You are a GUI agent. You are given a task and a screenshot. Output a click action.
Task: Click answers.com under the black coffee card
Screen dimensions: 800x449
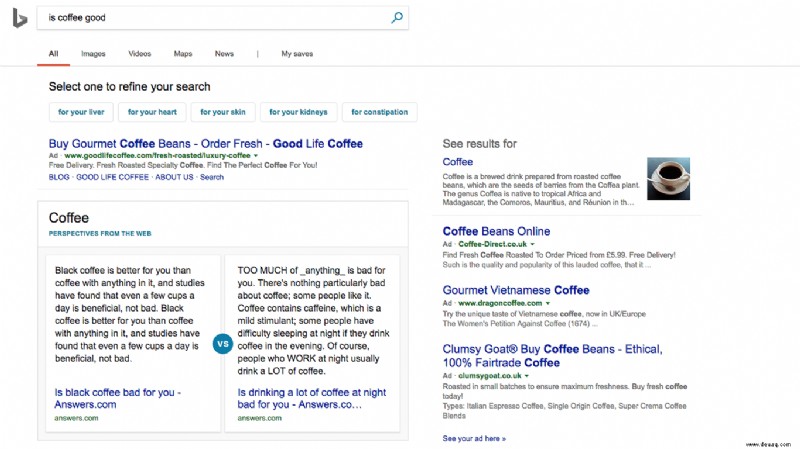76,418
